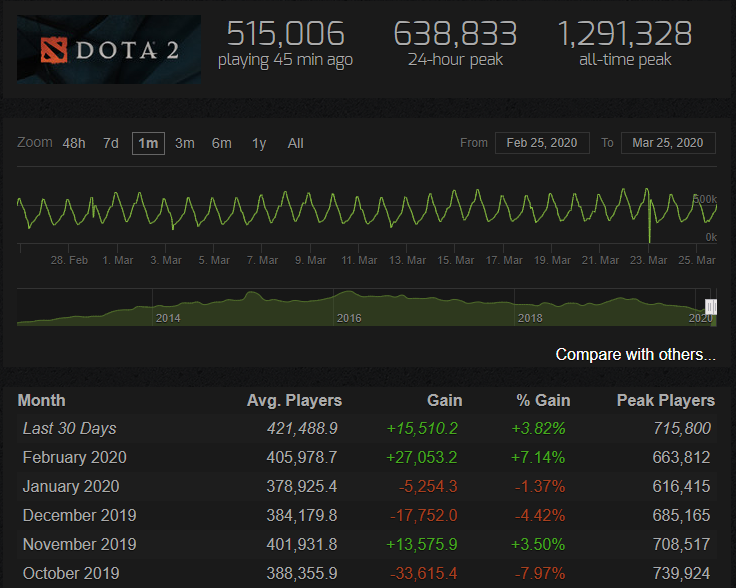Screen dimensions: 736x588
Task: Click the 739,924 peak players value
Action: [682, 573]
